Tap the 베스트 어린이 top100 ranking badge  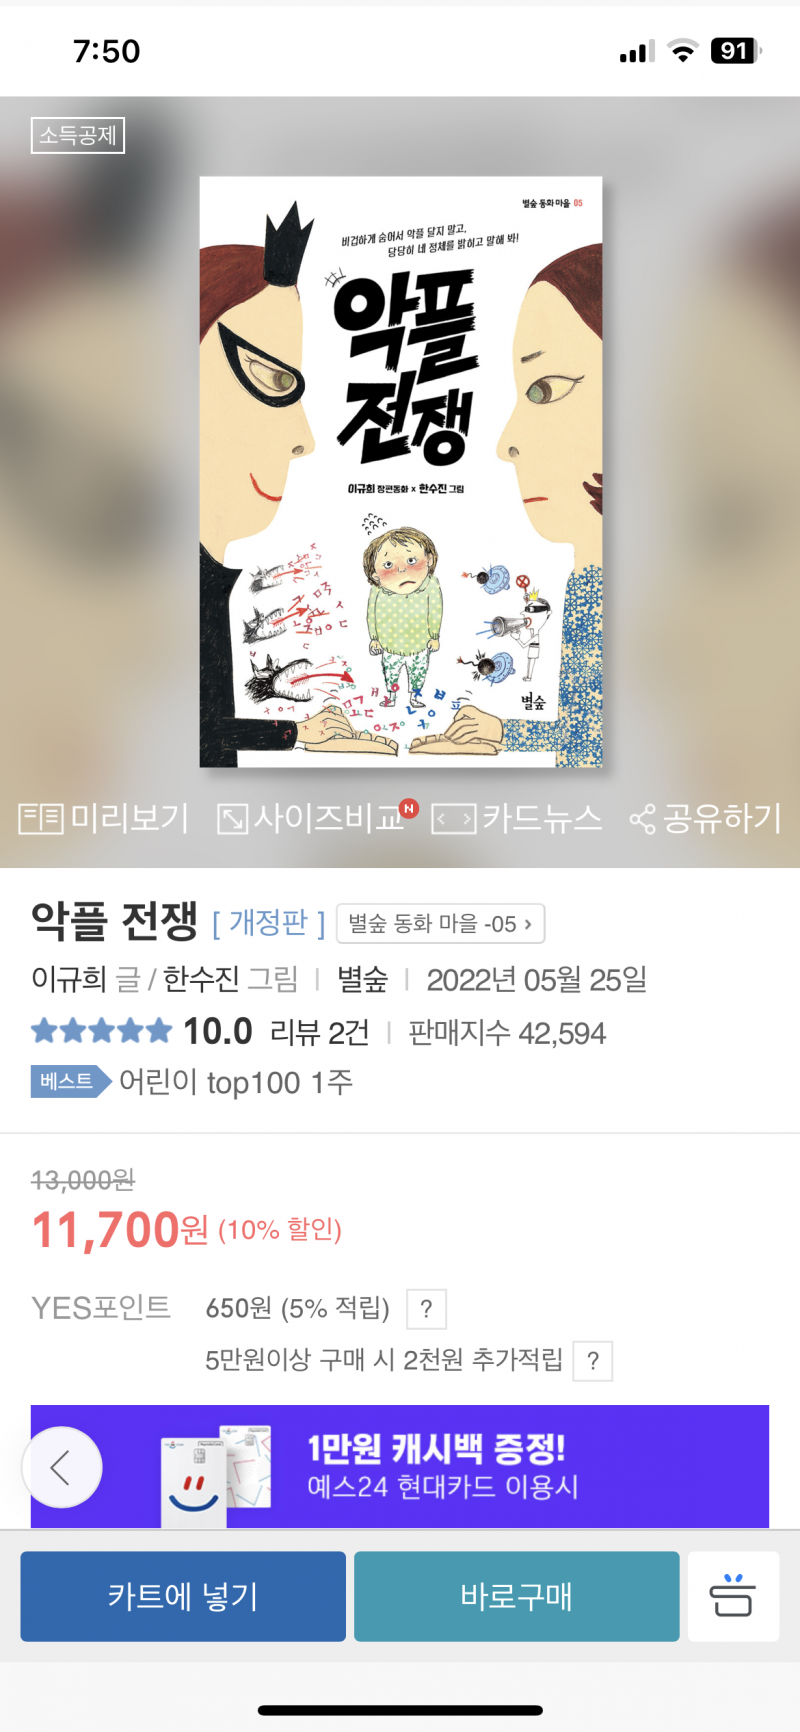[x=192, y=1082]
